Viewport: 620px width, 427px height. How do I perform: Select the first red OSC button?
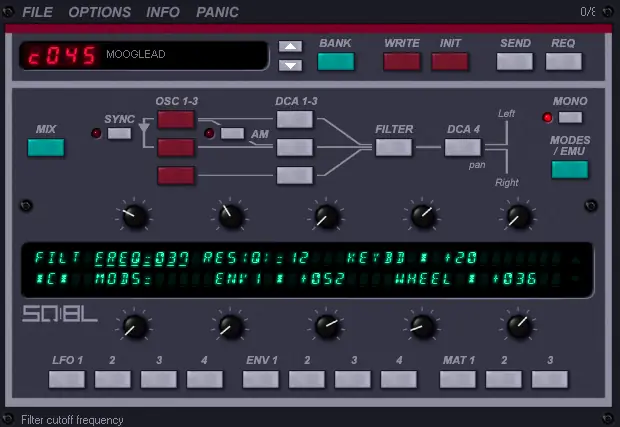176,119
